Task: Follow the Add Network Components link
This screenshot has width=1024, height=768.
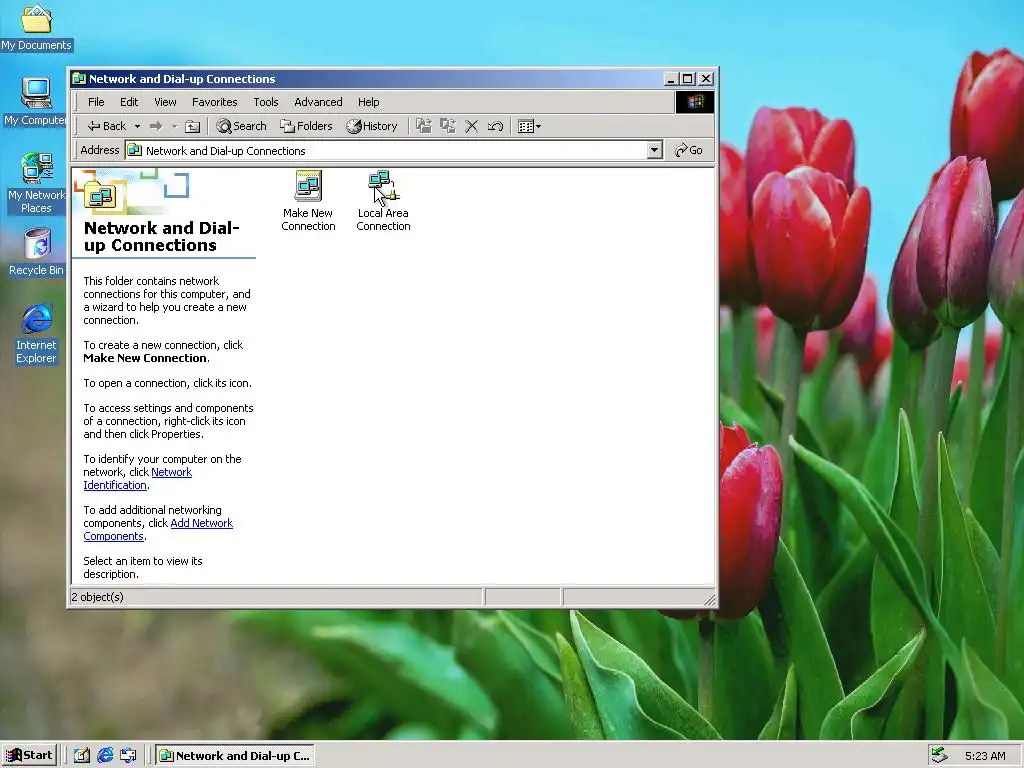Action: (201, 523)
